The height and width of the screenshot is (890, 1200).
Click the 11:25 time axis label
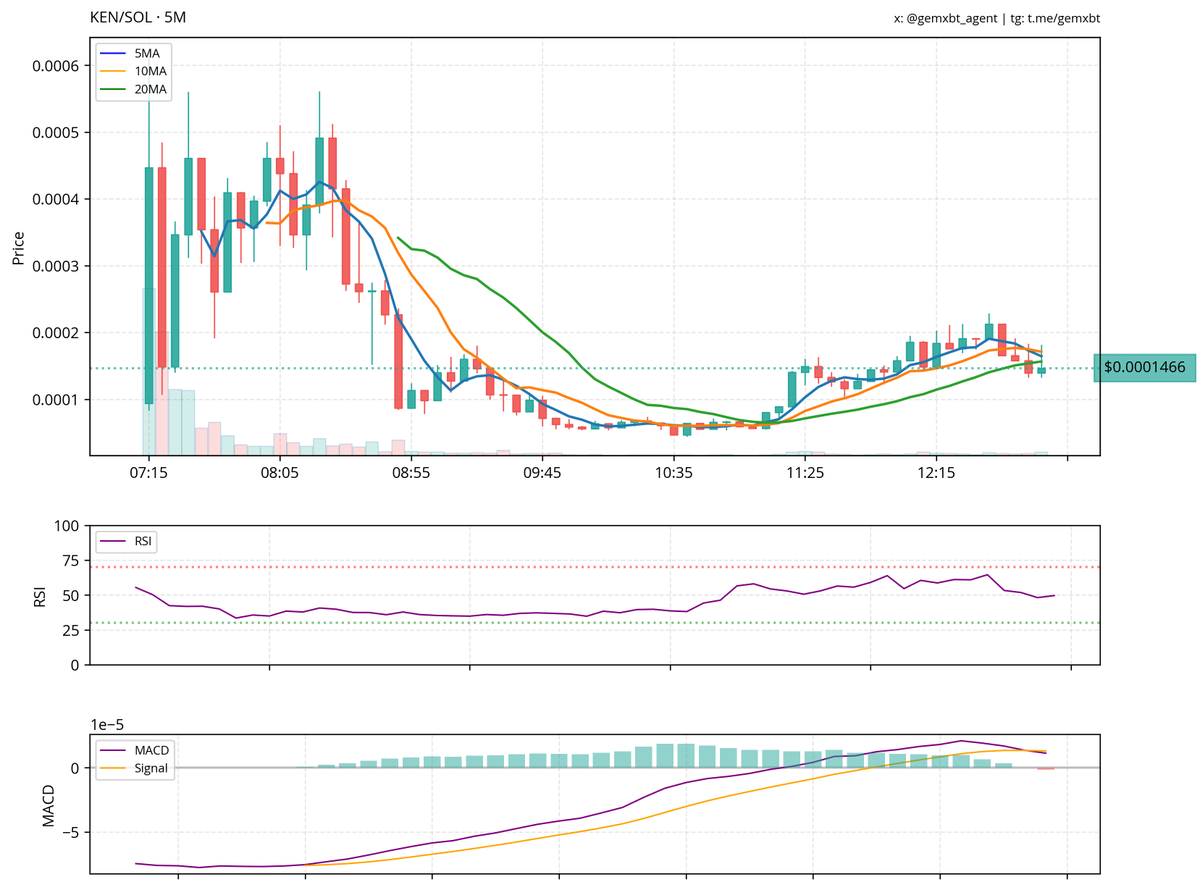(805, 473)
